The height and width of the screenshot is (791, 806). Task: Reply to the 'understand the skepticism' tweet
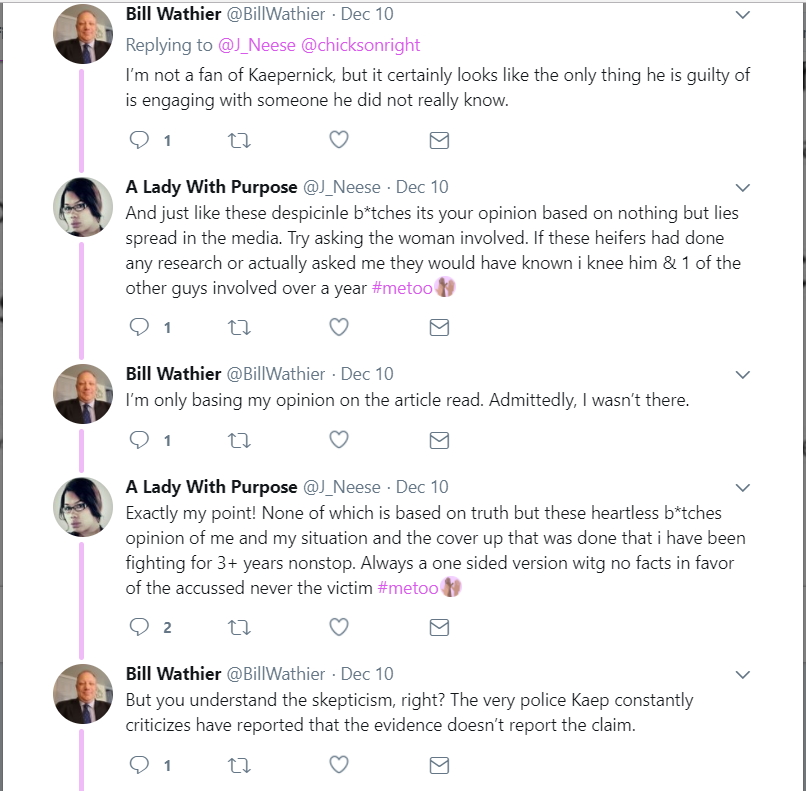(139, 765)
